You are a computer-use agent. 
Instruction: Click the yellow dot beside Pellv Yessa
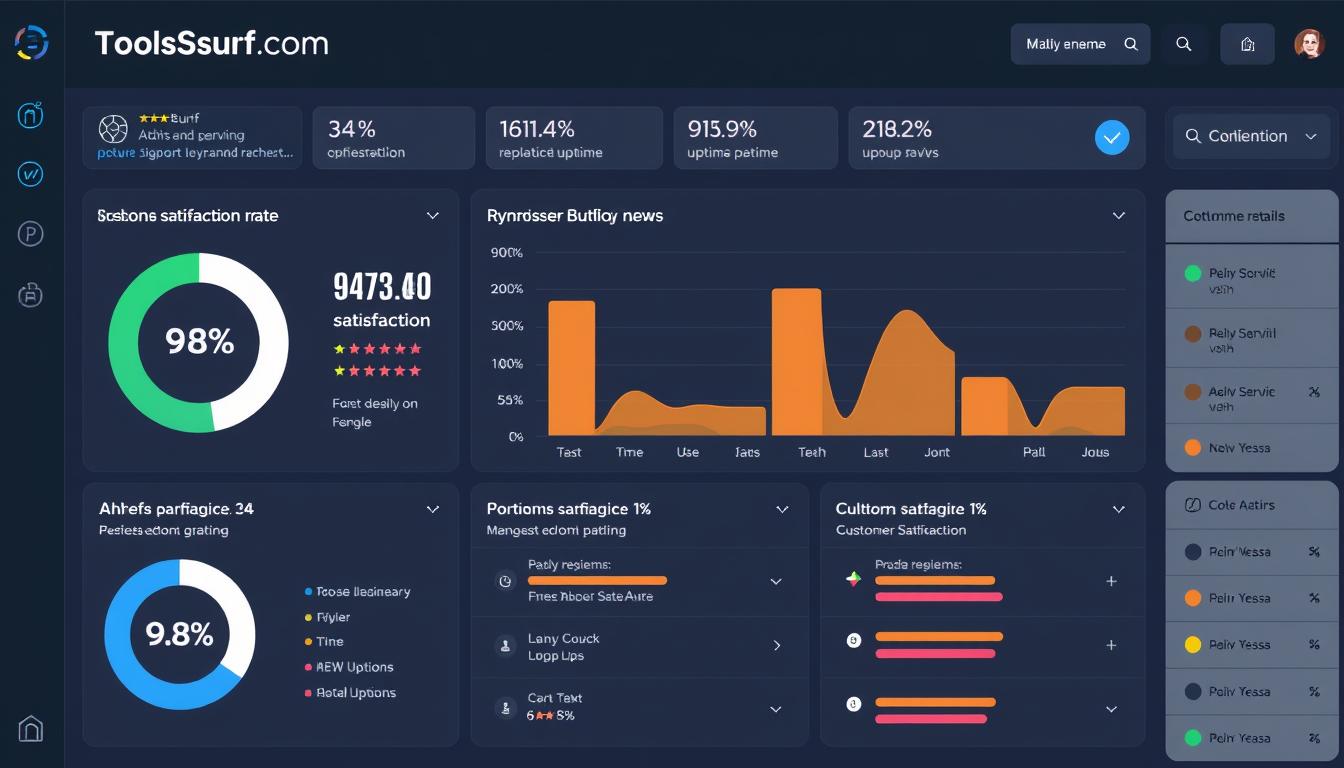tap(1192, 645)
